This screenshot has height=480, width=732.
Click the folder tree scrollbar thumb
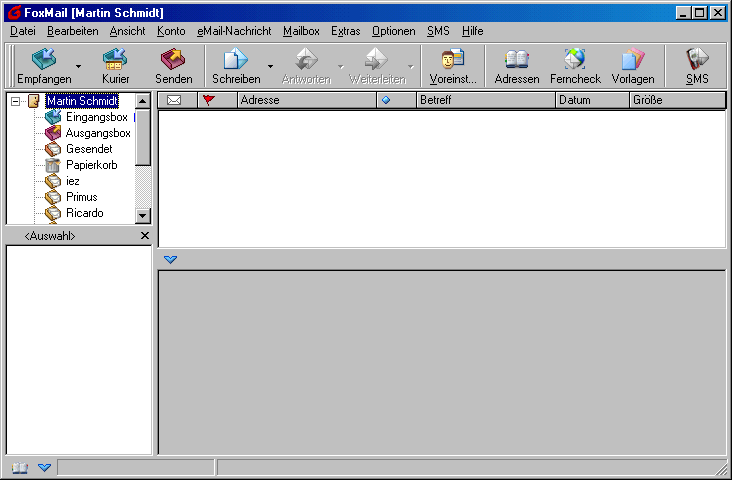pos(142,137)
